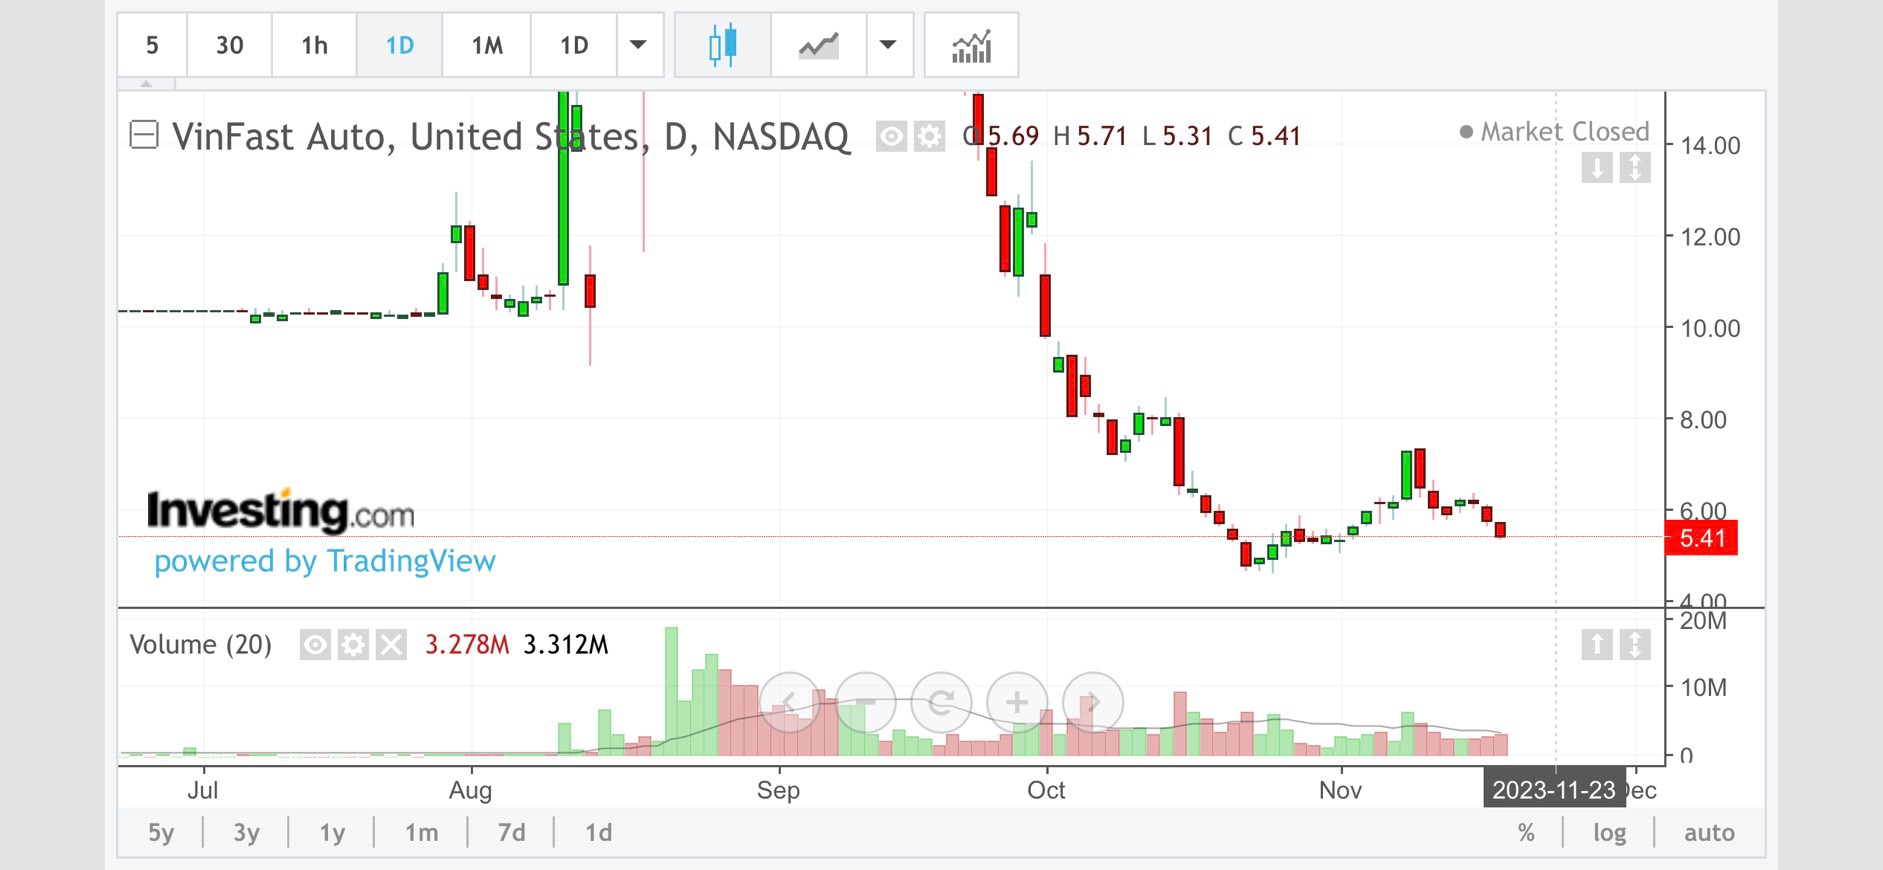
Task: Click the 10.00 price axis label
Action: 1710,328
